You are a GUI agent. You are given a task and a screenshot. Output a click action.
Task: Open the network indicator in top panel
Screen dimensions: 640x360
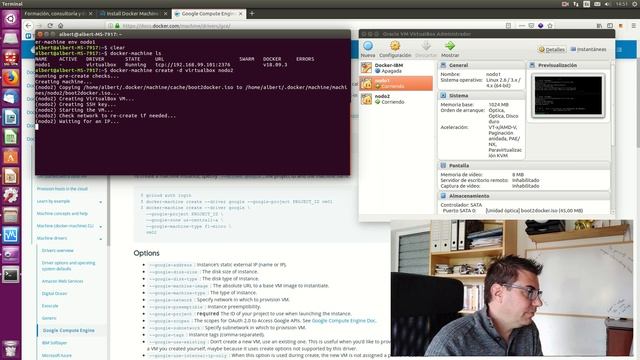coord(576,4)
